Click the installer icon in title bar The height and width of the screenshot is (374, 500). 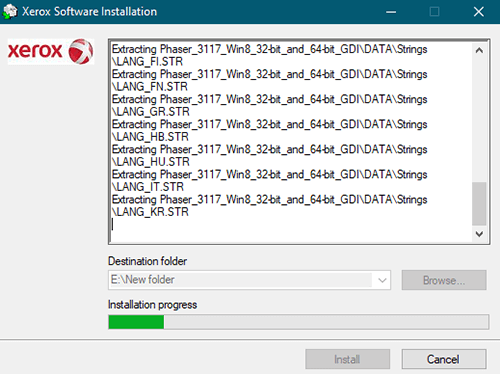point(10,12)
